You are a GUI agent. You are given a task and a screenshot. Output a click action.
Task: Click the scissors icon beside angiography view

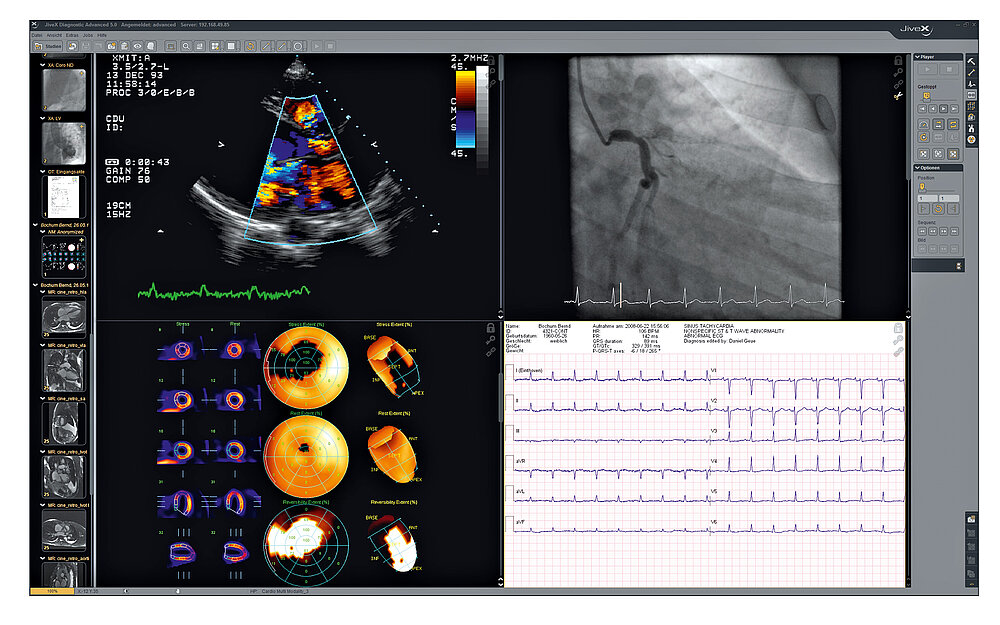[x=898, y=95]
